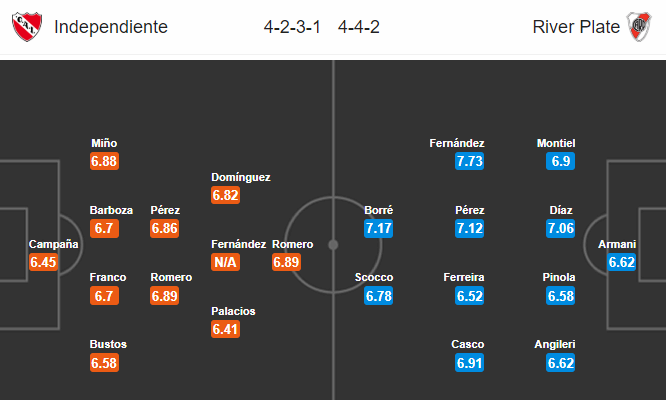
Task: Click Bustos' 6.58 rating badge
Action: coord(104,363)
